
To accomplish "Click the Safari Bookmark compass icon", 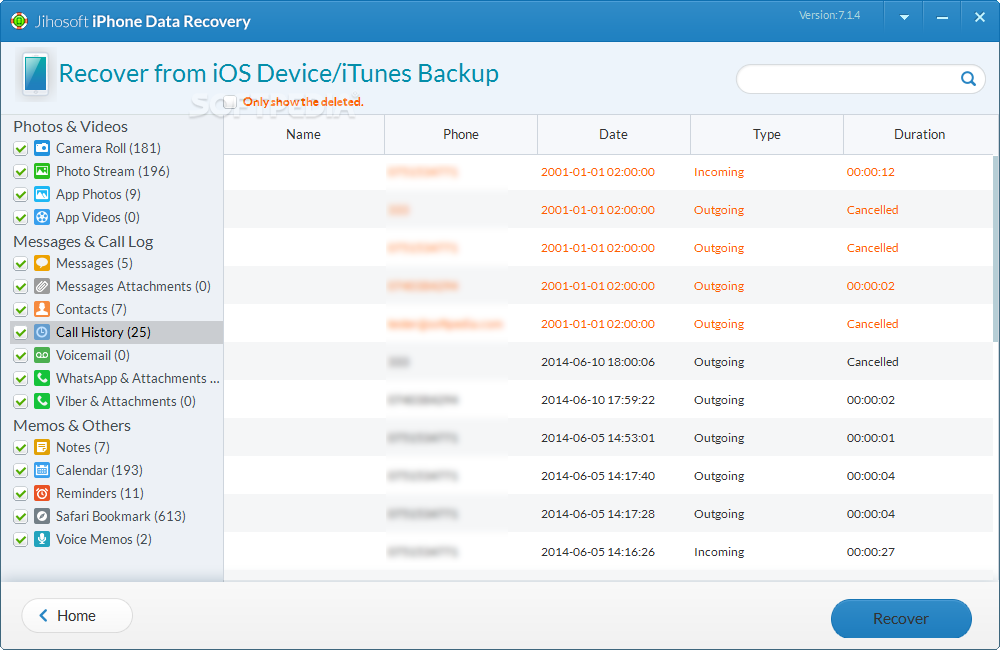I will coord(42,516).
